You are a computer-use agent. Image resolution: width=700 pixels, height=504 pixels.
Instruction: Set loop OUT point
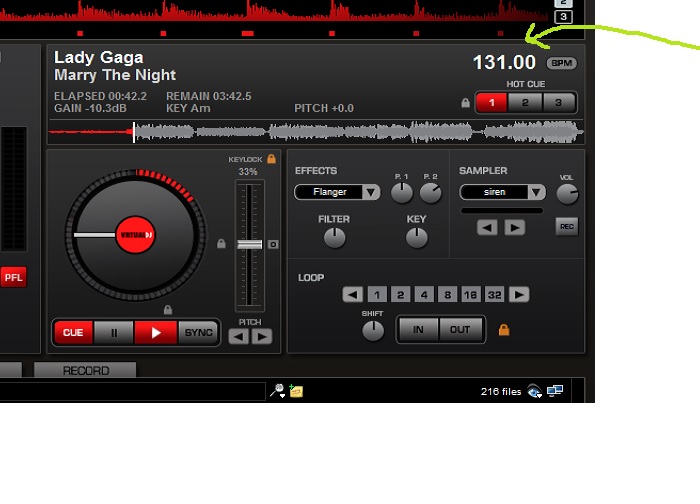(460, 329)
